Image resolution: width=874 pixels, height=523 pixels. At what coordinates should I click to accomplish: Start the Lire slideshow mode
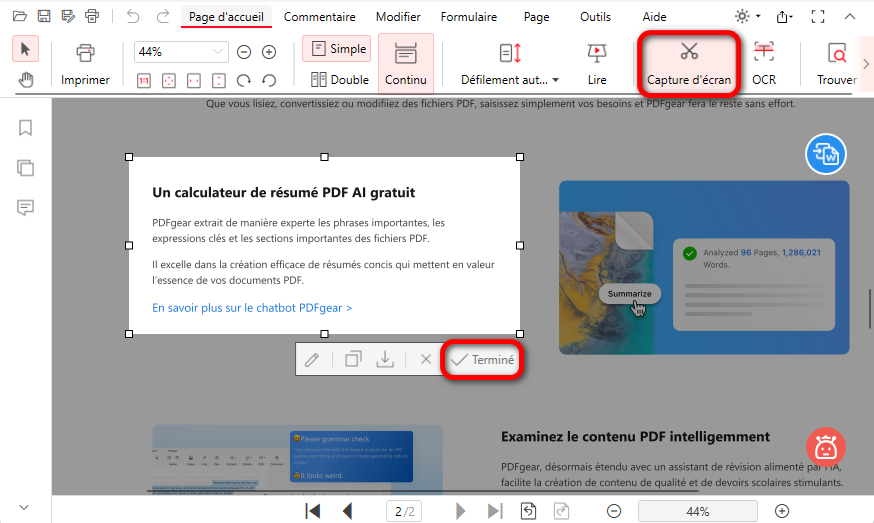tap(597, 65)
